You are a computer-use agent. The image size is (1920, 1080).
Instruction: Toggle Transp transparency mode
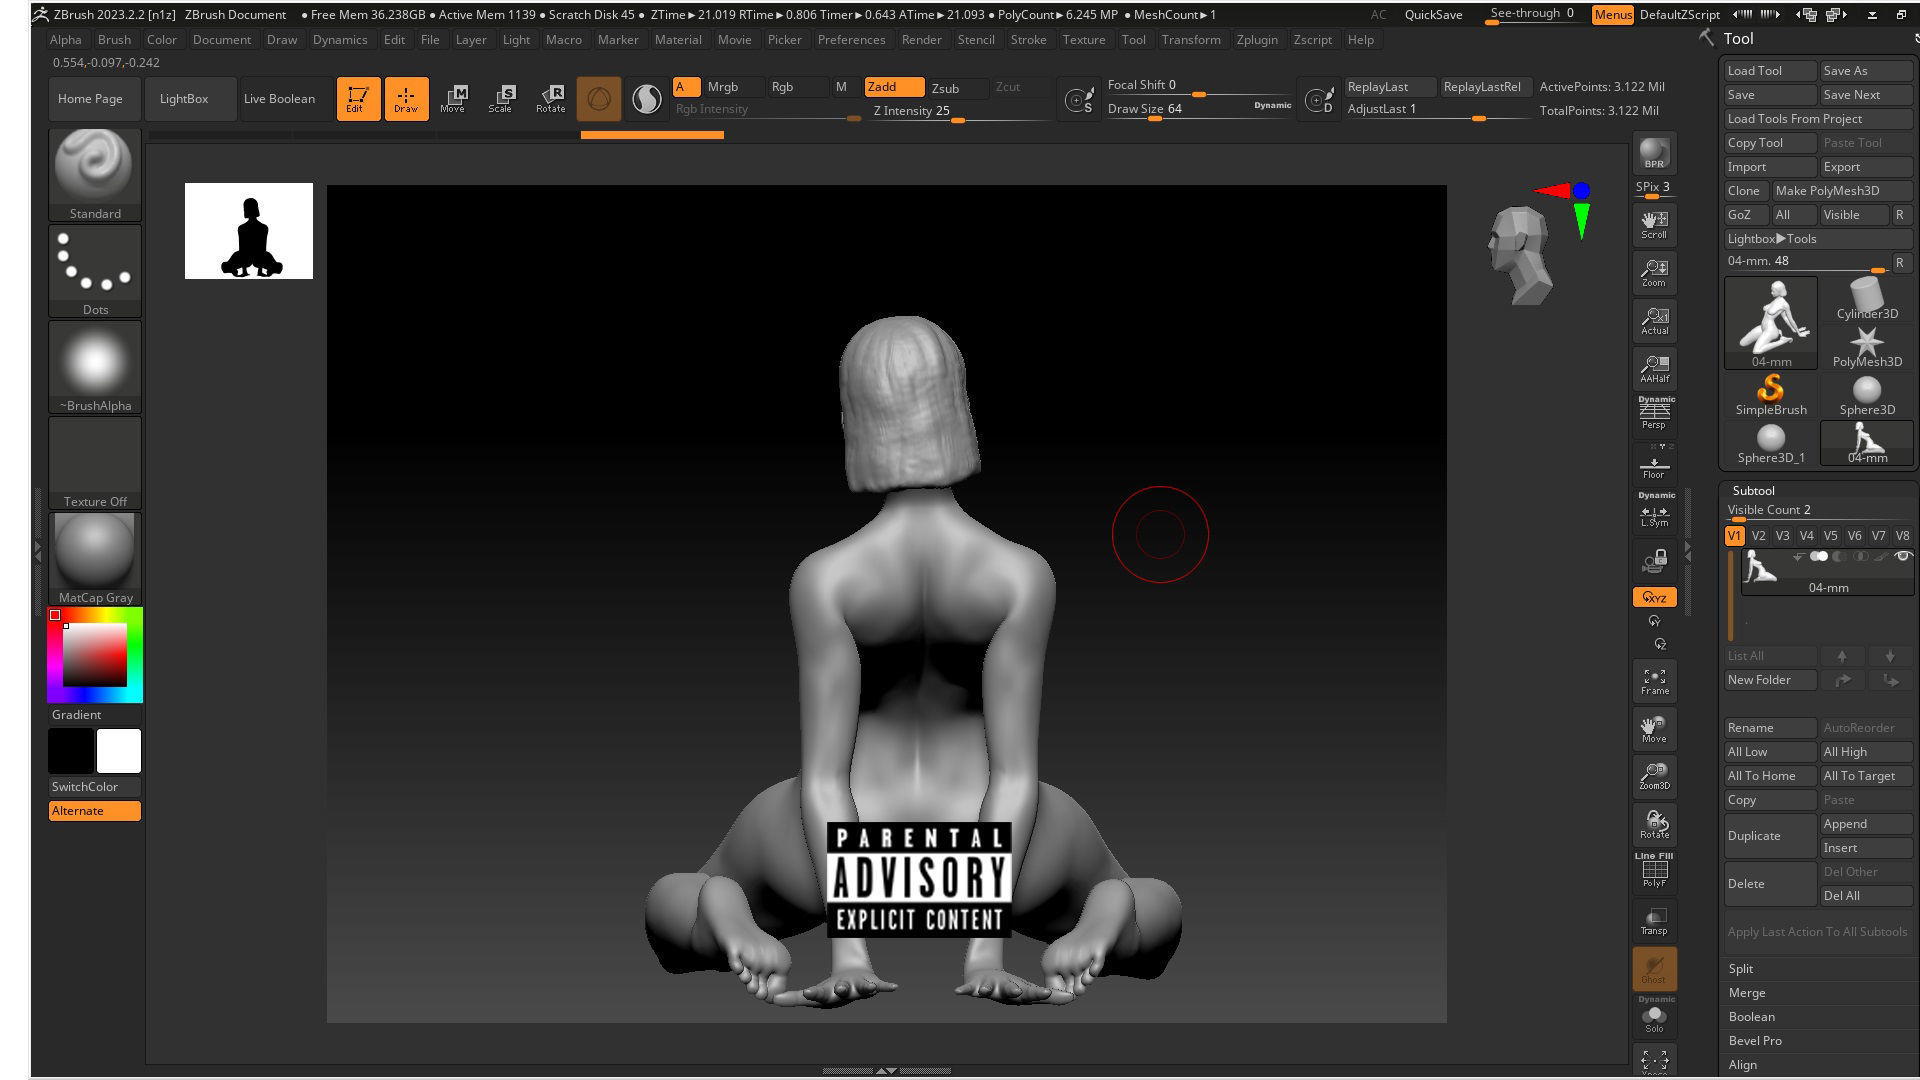click(1654, 920)
